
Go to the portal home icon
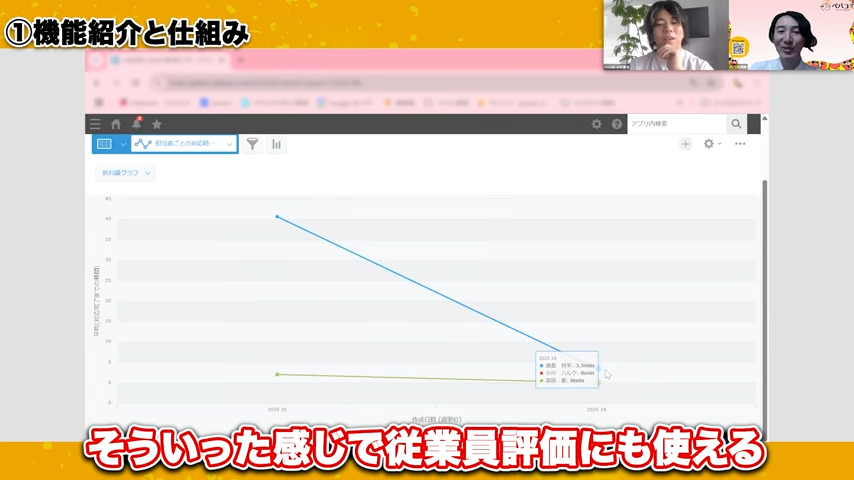[x=116, y=124]
